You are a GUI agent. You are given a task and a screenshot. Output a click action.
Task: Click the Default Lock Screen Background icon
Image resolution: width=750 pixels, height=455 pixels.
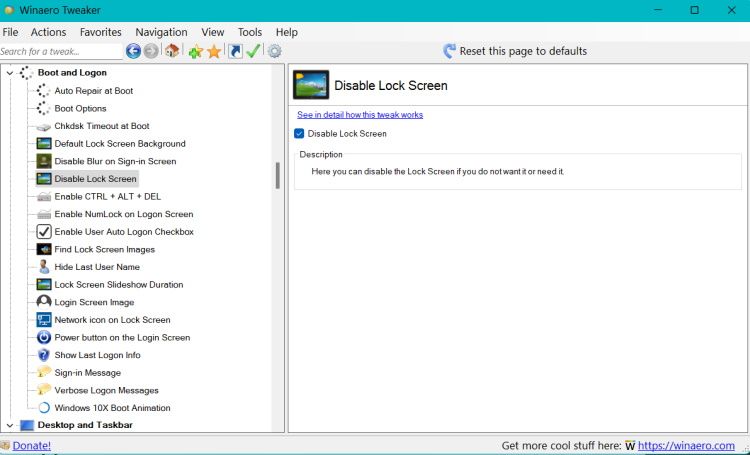(x=44, y=144)
